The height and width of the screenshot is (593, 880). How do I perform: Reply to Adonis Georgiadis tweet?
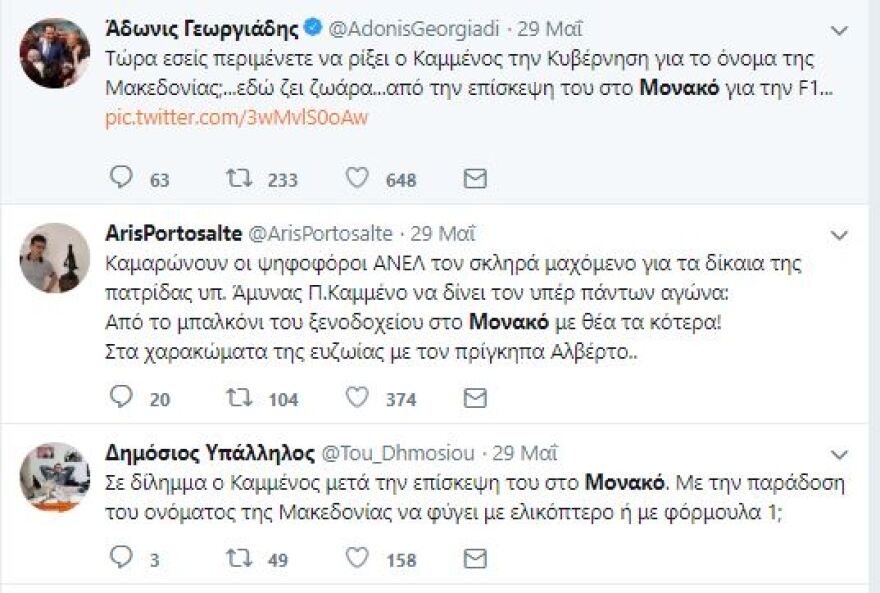point(120,177)
